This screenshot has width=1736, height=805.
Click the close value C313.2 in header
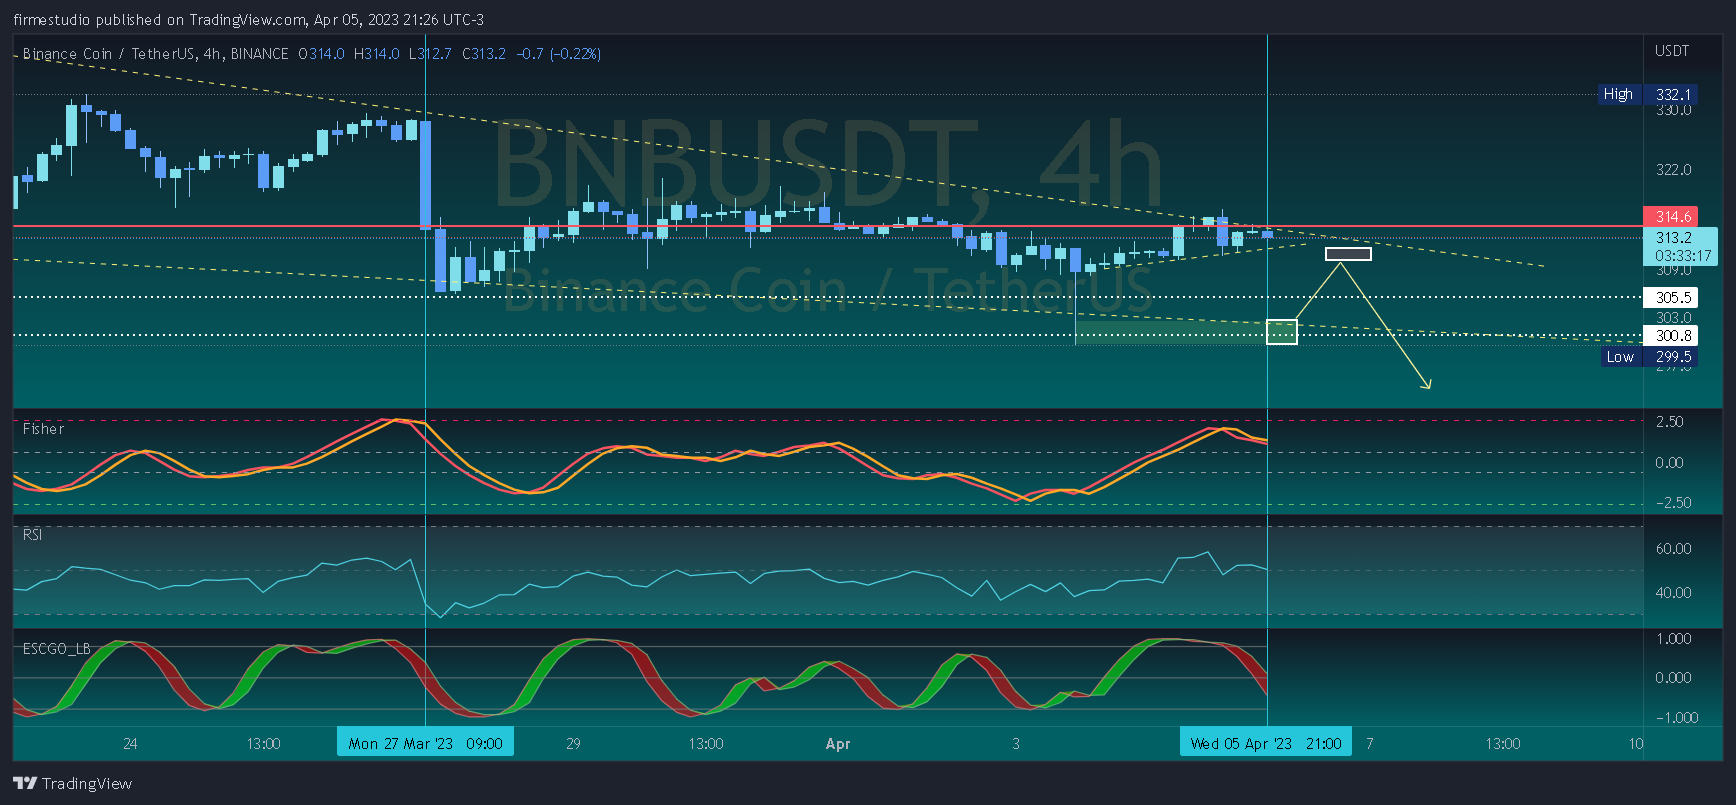pos(483,54)
